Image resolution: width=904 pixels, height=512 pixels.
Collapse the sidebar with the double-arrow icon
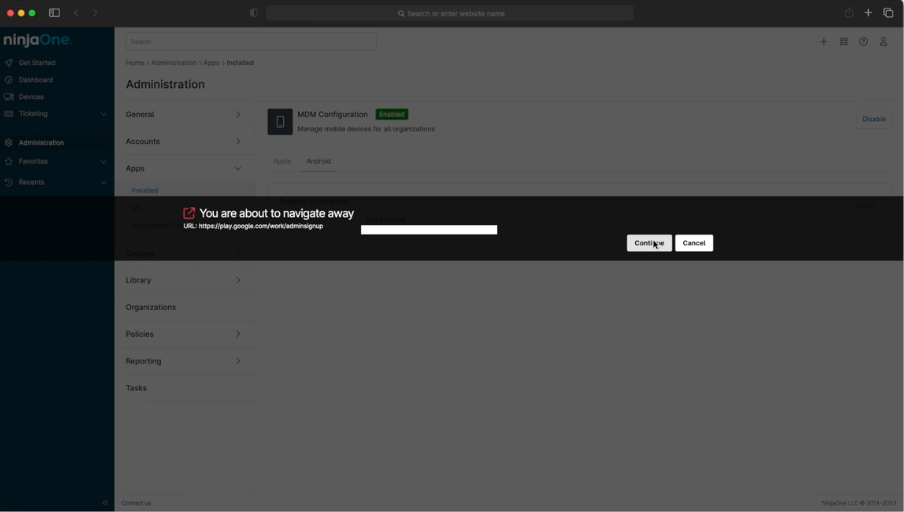click(105, 503)
